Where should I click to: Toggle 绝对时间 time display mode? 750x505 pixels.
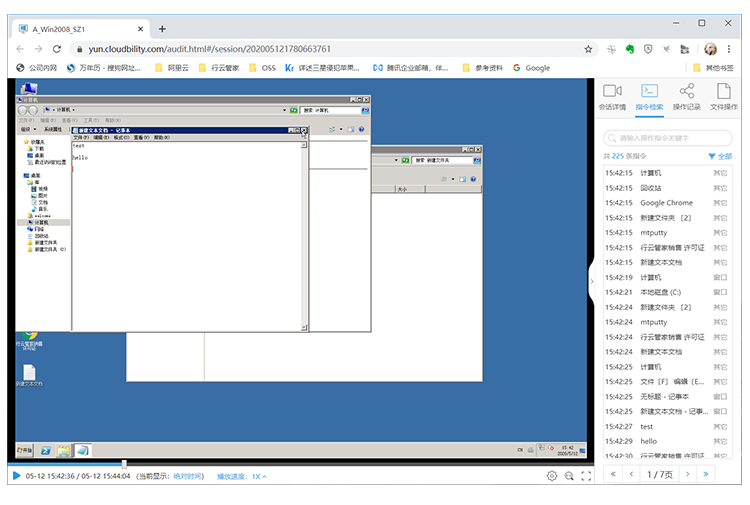pyautogui.click(x=189, y=477)
